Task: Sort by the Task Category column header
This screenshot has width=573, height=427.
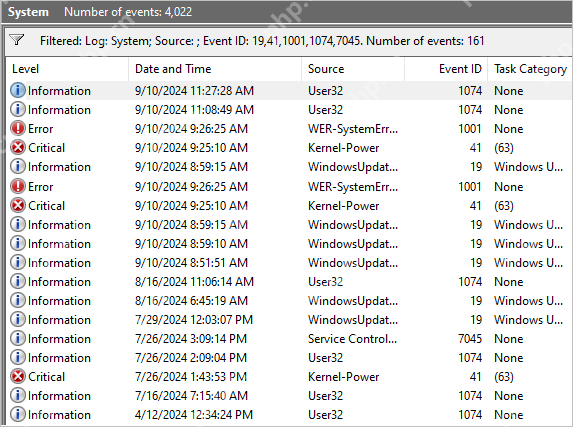Action: (530, 69)
